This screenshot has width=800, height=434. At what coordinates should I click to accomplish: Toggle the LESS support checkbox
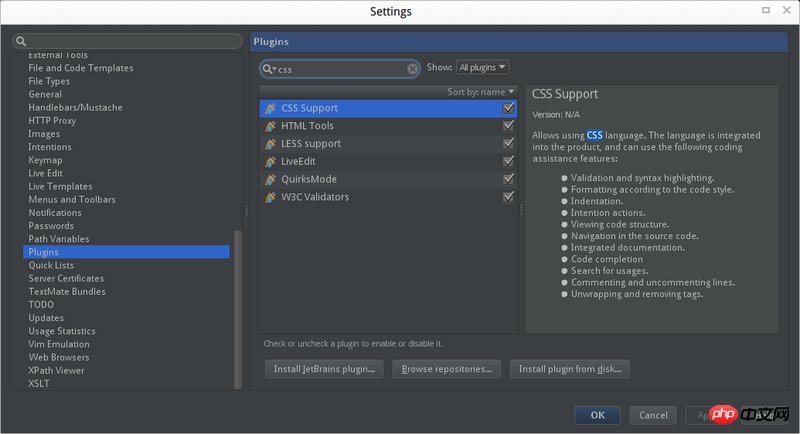click(x=508, y=143)
